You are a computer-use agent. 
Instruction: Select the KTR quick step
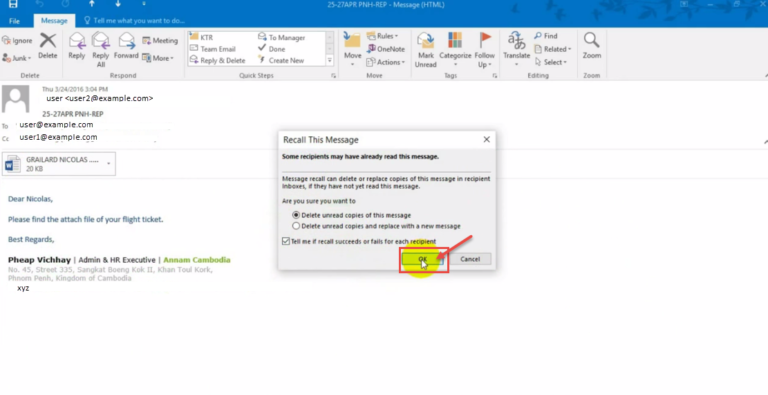point(202,37)
